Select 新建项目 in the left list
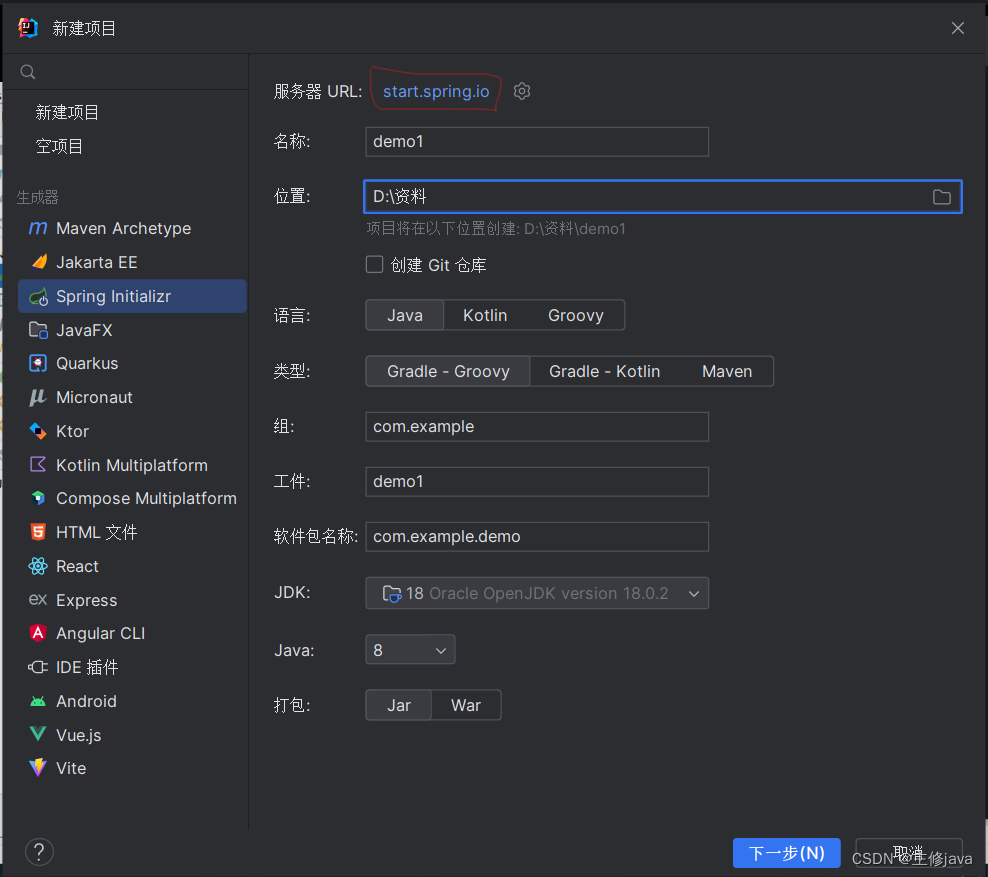 pos(67,112)
